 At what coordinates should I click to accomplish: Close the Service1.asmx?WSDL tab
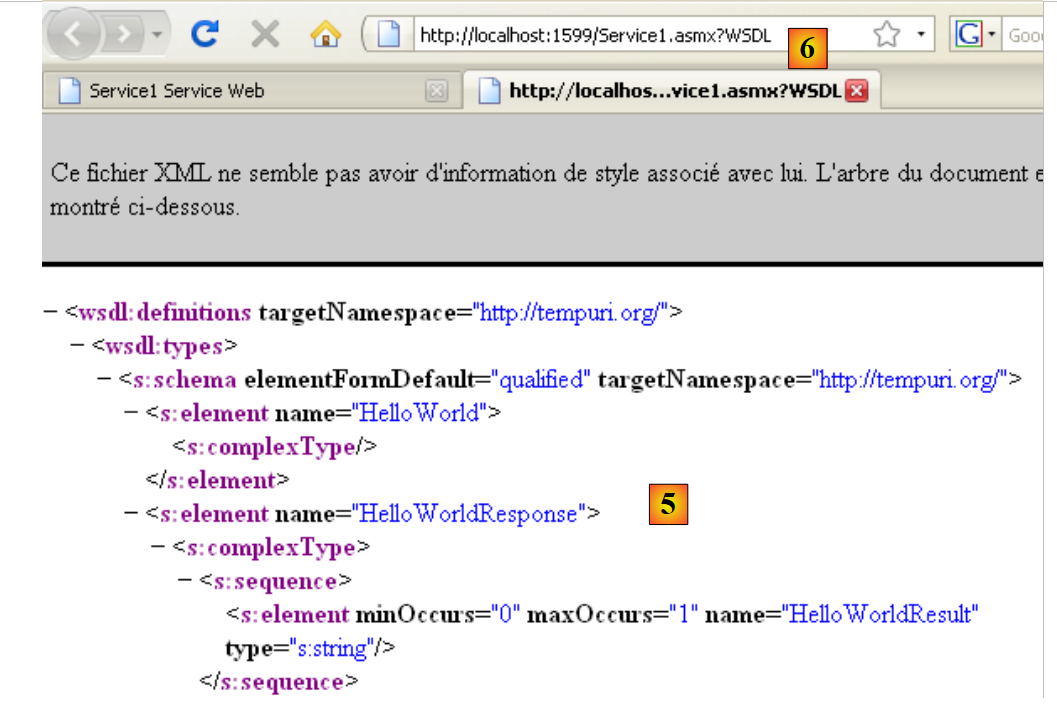point(856,91)
